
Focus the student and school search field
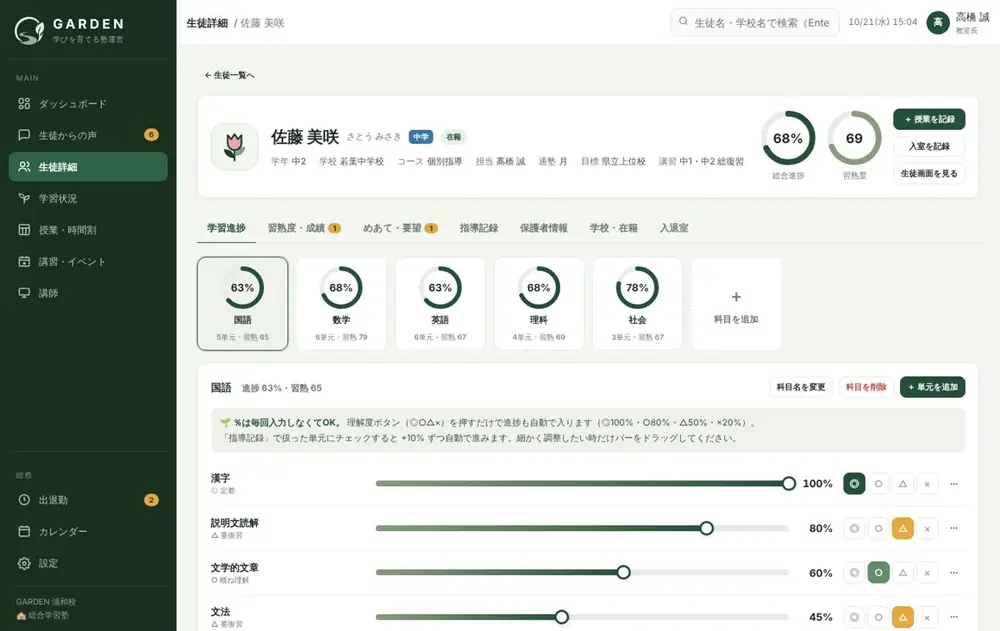tap(754, 22)
